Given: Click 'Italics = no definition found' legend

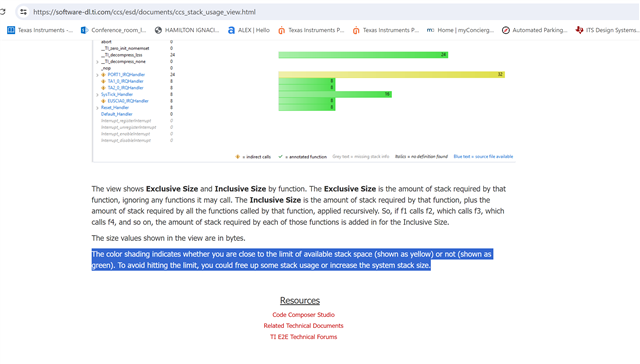Looking at the screenshot, I should 421,157.
